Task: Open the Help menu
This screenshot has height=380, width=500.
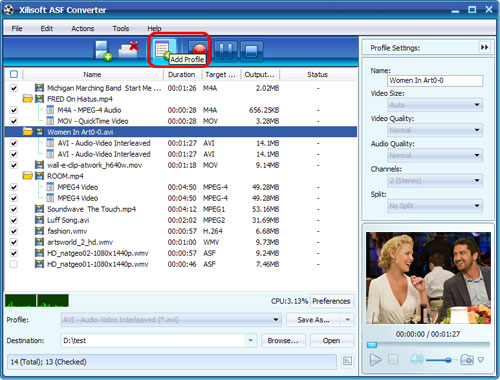Action: click(154, 28)
